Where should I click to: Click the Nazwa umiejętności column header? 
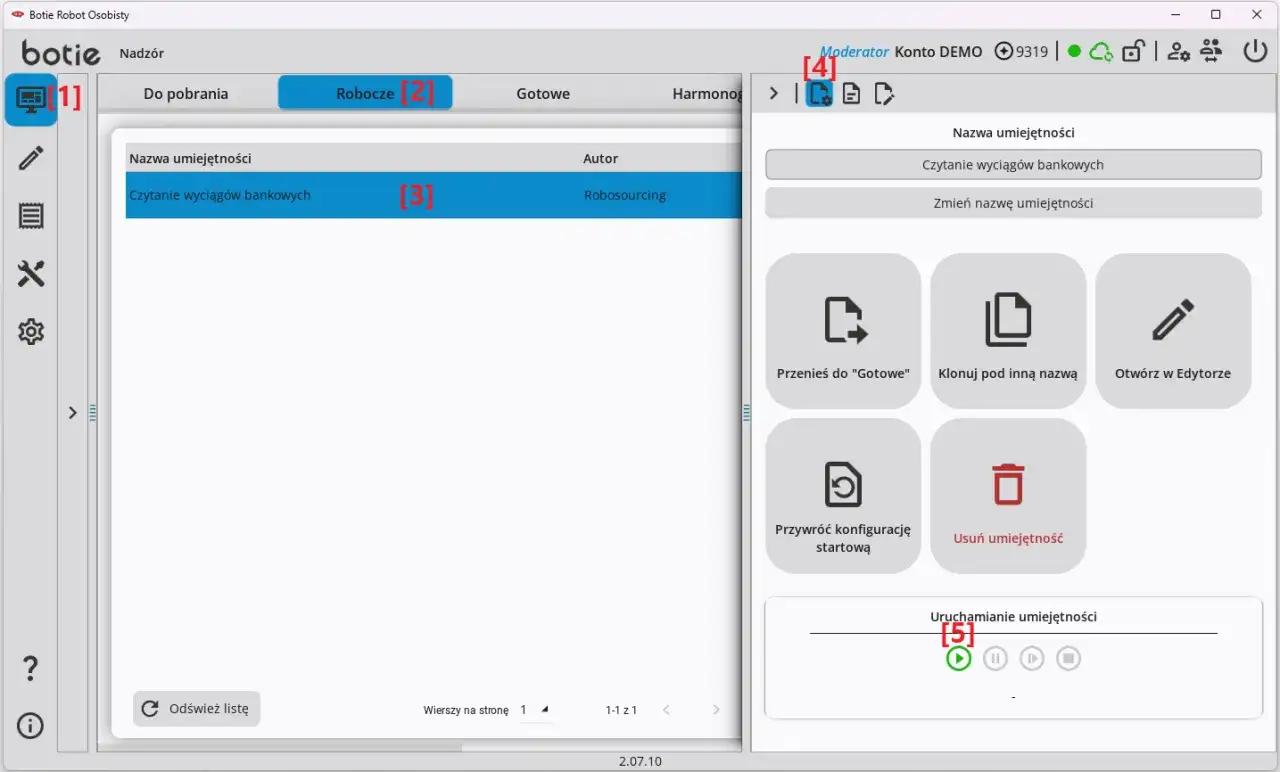[190, 158]
